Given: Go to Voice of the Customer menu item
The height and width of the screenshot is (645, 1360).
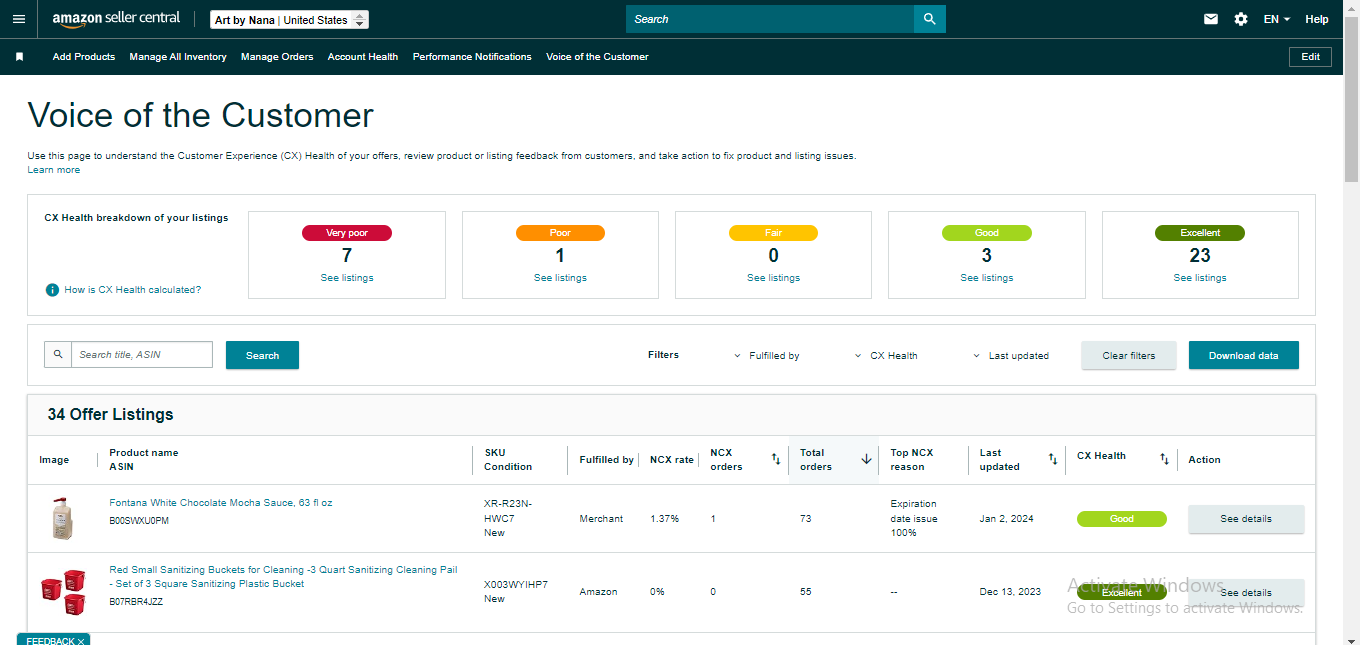Looking at the screenshot, I should click(x=597, y=57).
